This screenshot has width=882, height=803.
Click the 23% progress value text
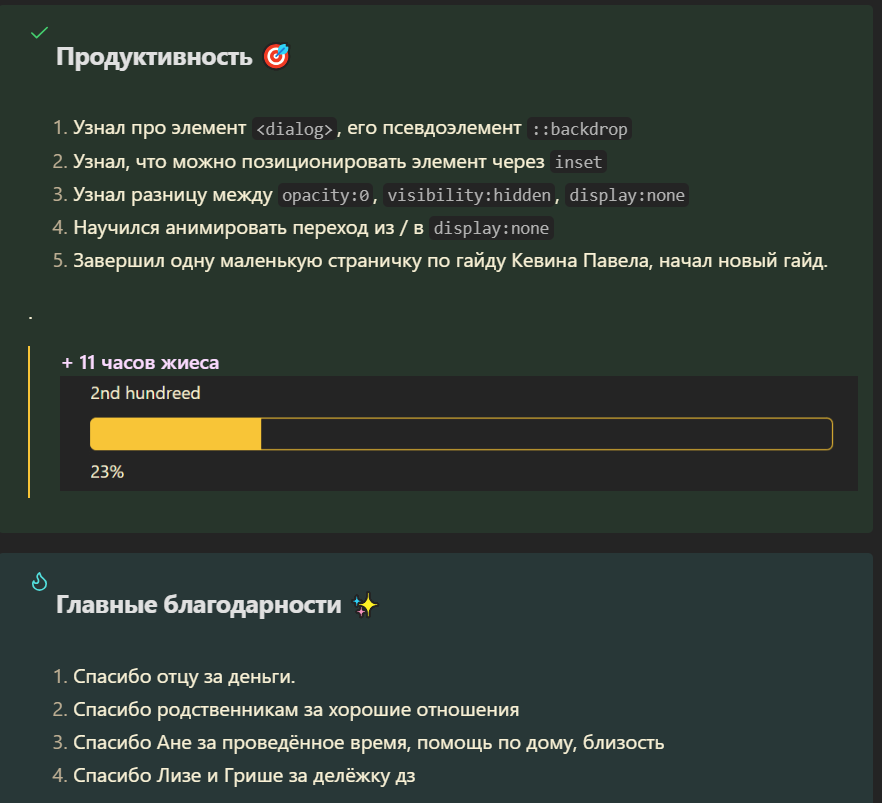[x=107, y=472]
